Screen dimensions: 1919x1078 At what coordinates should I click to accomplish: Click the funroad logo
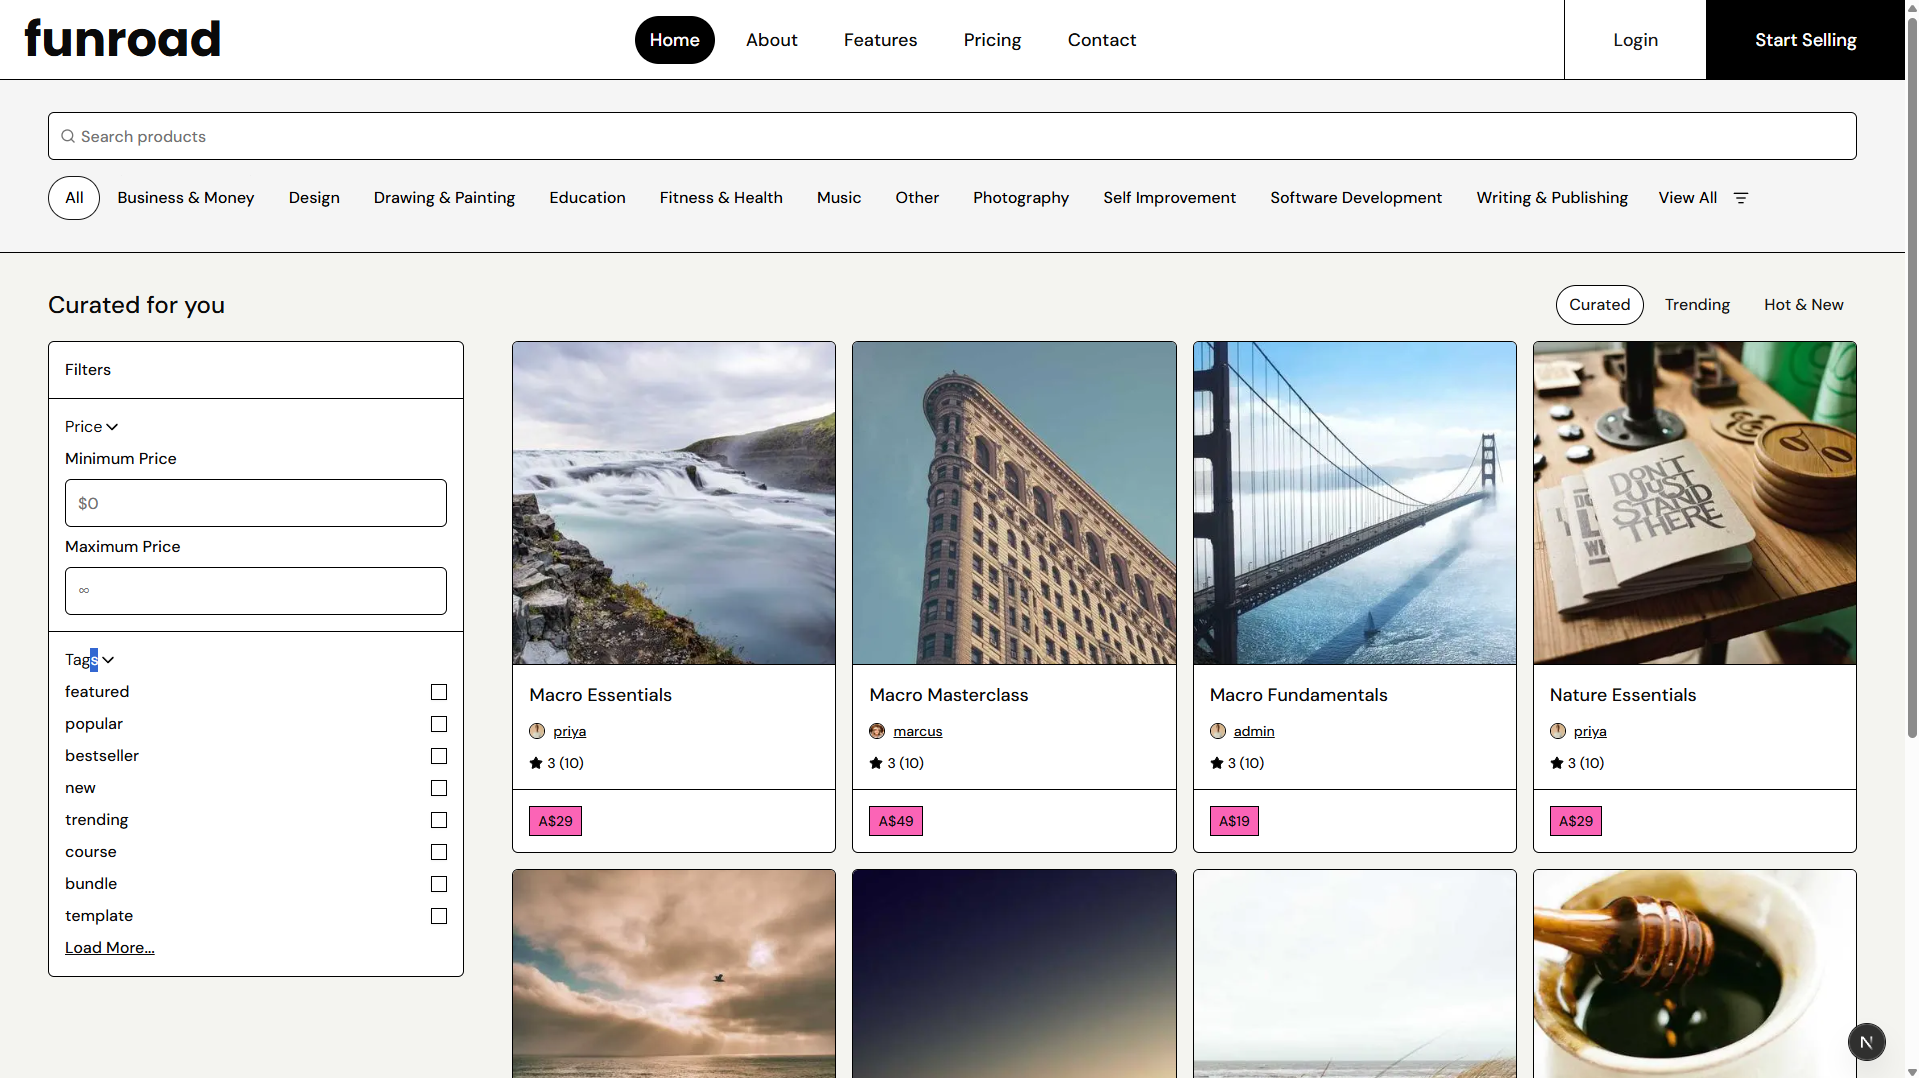[x=122, y=39]
